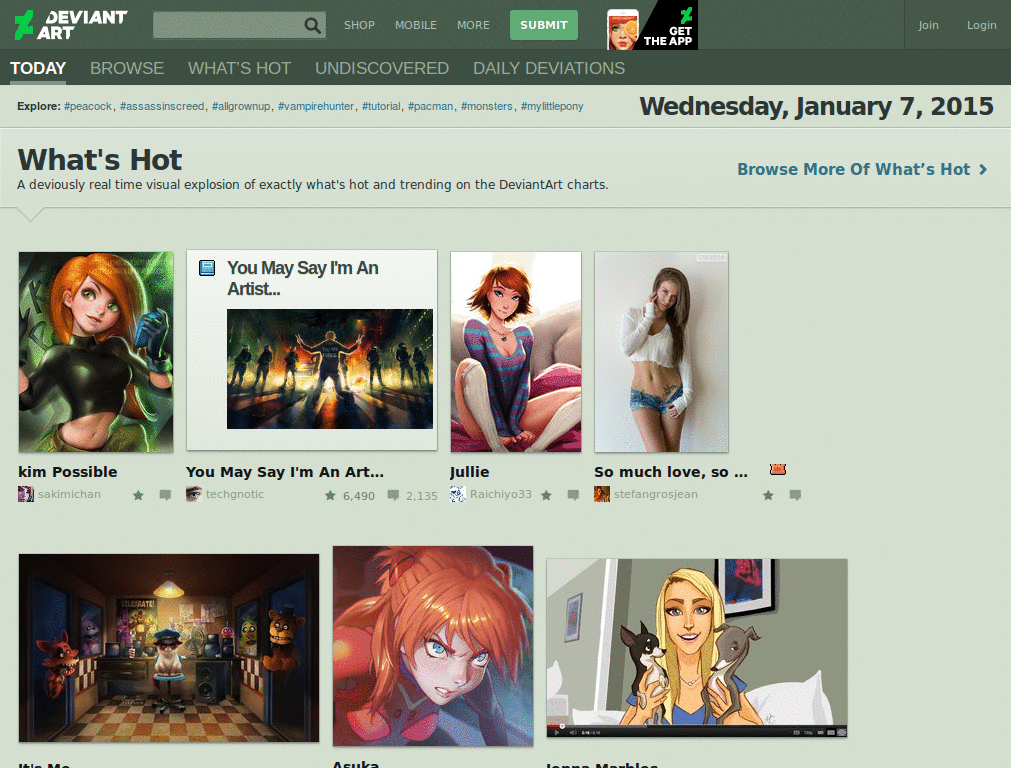Open the Jullie artwork thumbnail
The image size is (1024, 768).
coord(516,352)
